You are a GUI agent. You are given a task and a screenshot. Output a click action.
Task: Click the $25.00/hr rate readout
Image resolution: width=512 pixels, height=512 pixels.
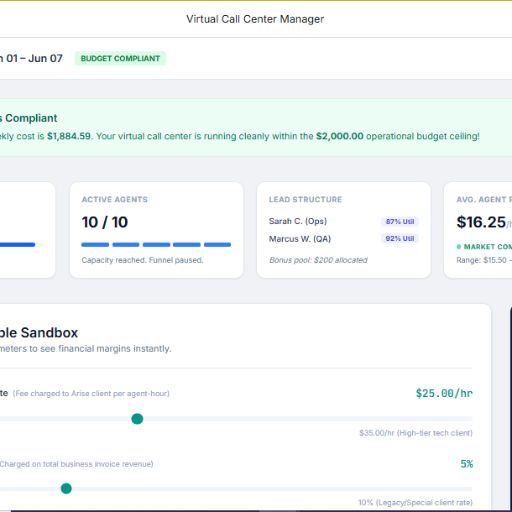pyautogui.click(x=444, y=393)
